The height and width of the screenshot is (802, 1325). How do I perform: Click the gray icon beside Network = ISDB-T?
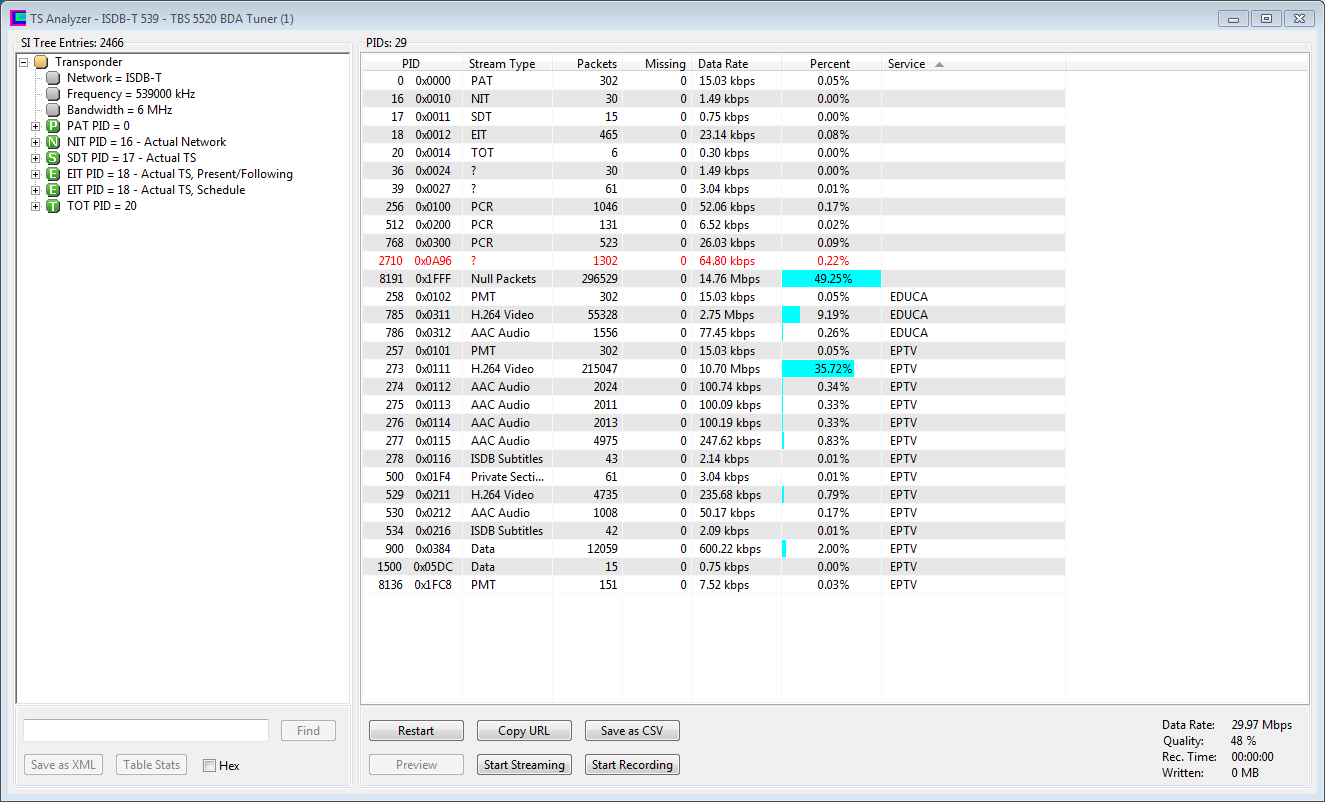coord(53,78)
